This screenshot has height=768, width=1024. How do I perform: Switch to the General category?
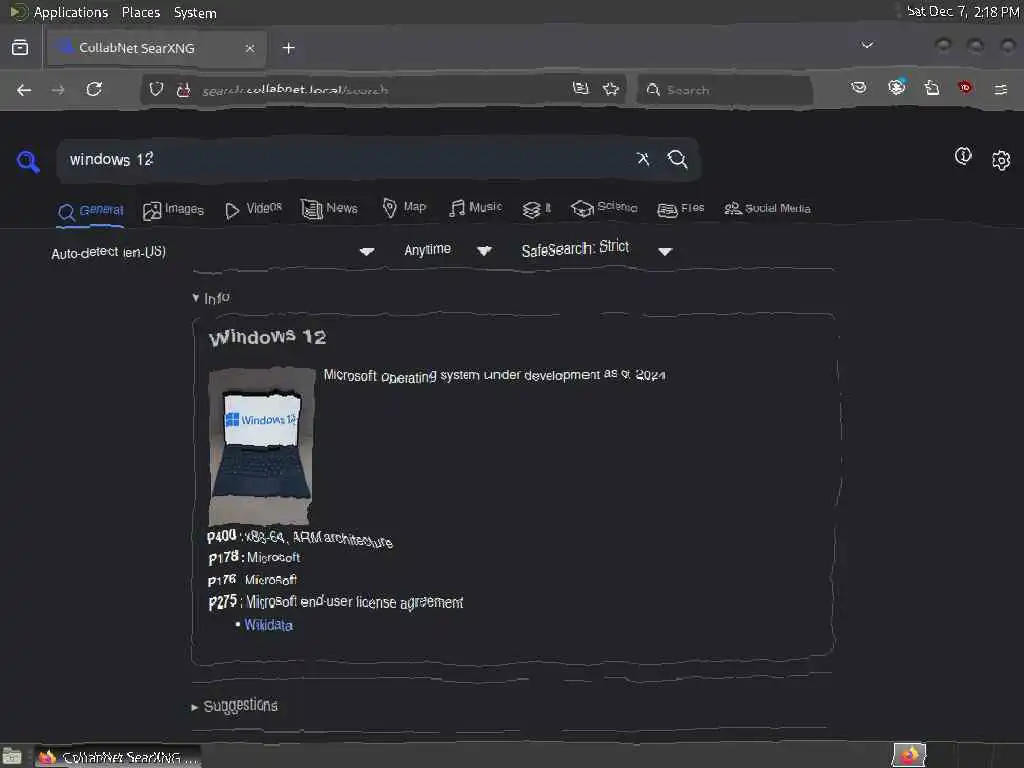[x=90, y=211]
